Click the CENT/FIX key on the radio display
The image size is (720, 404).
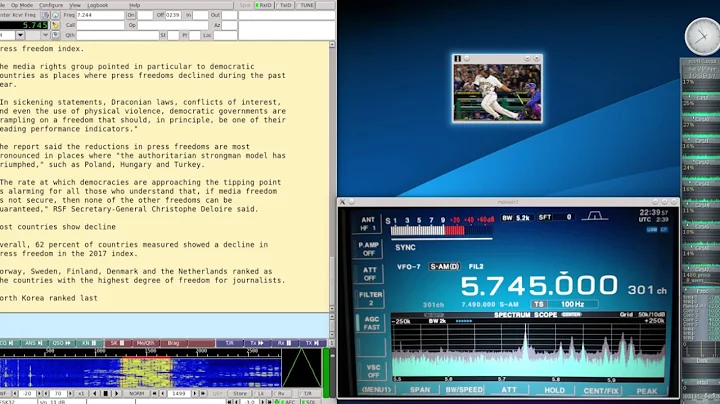tap(601, 391)
